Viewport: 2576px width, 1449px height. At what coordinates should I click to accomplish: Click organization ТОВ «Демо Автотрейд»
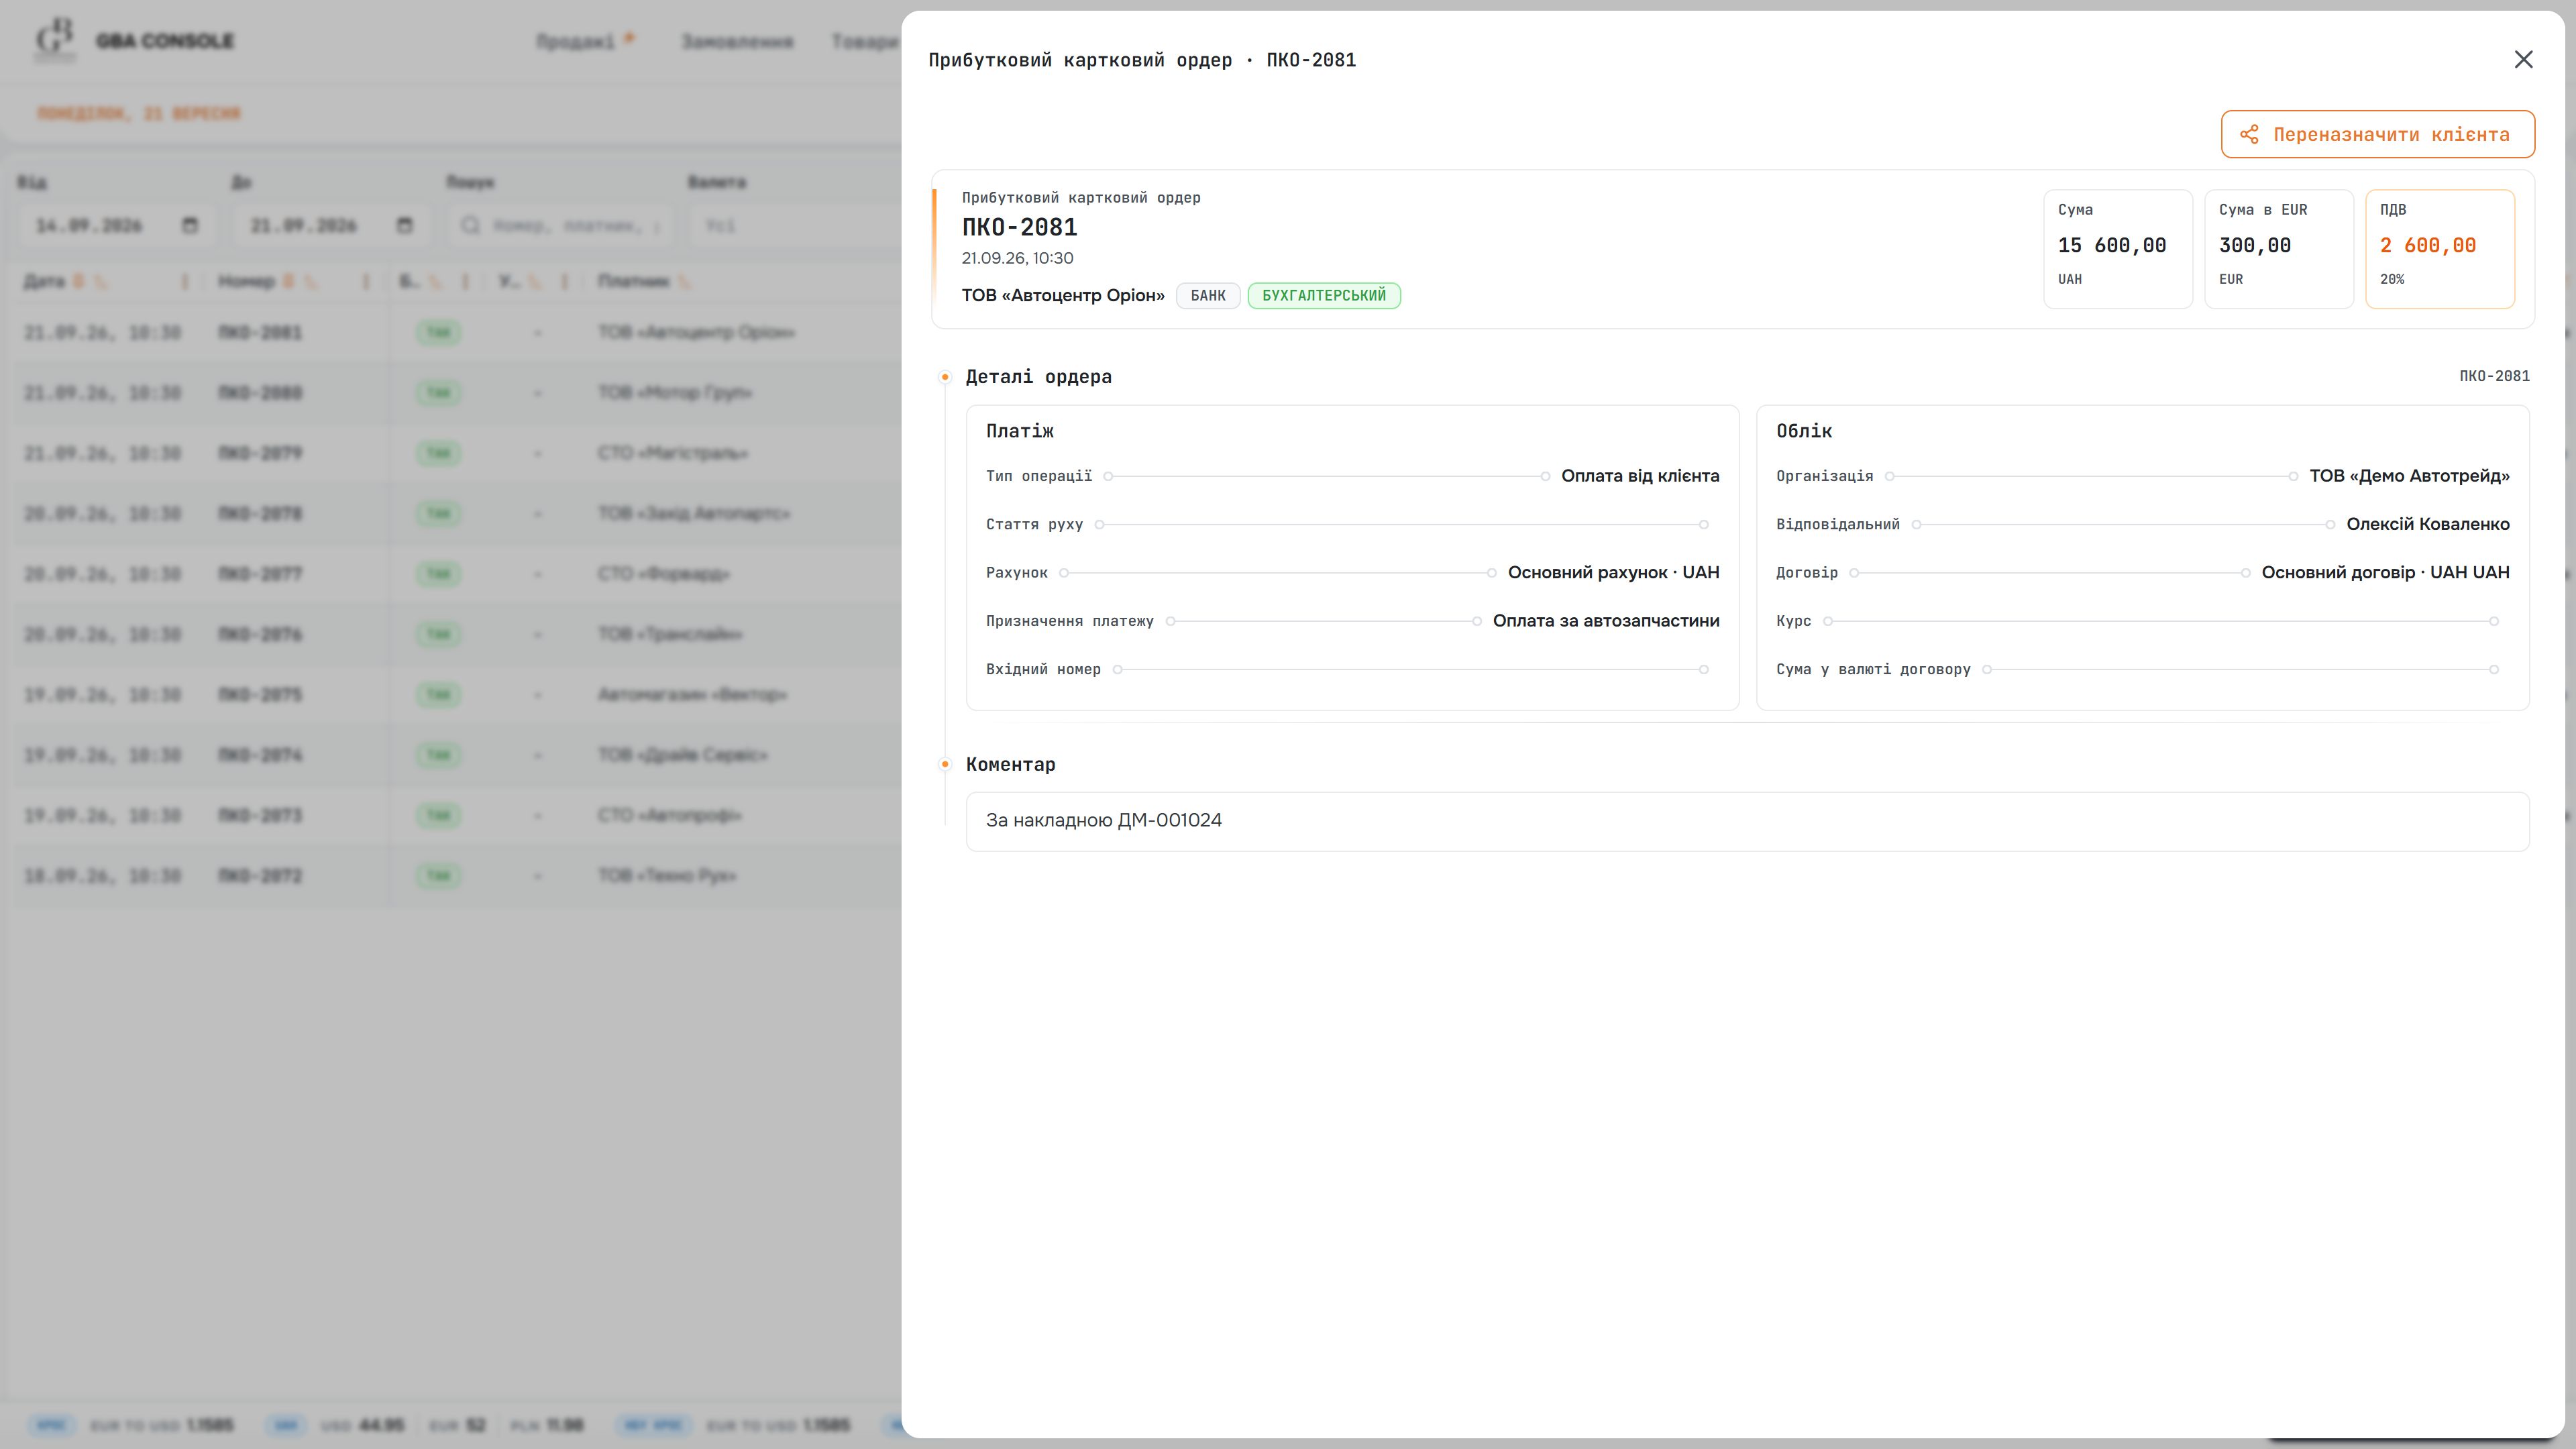tap(2409, 476)
